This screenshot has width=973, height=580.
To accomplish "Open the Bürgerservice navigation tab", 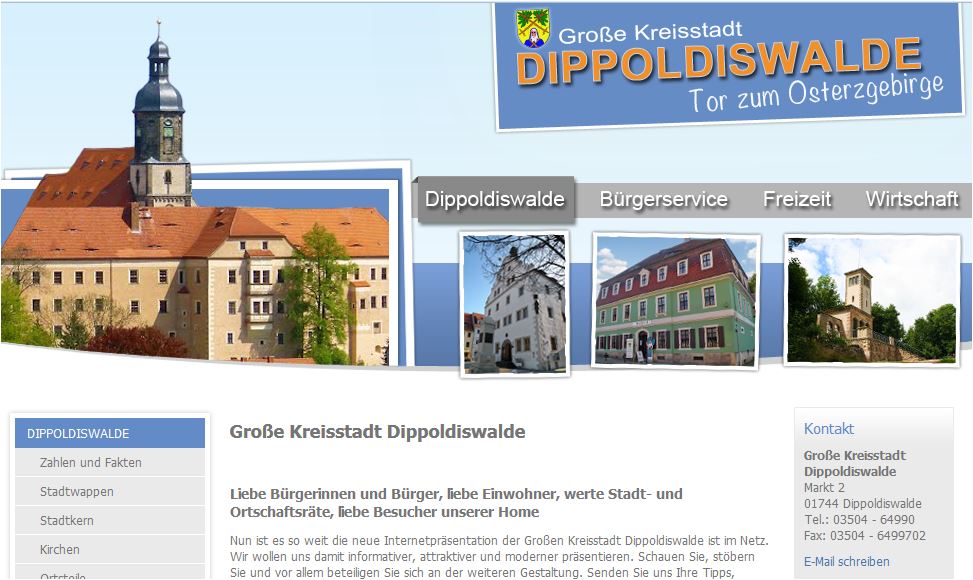I will [663, 199].
